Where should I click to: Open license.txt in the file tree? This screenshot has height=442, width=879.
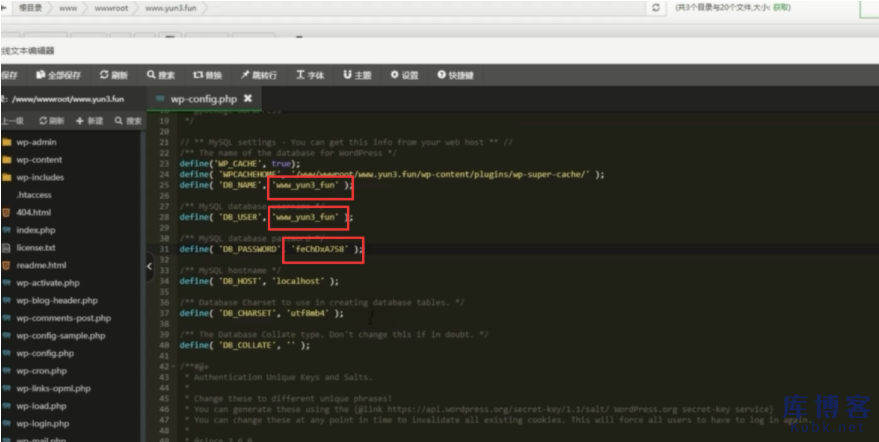click(35, 247)
